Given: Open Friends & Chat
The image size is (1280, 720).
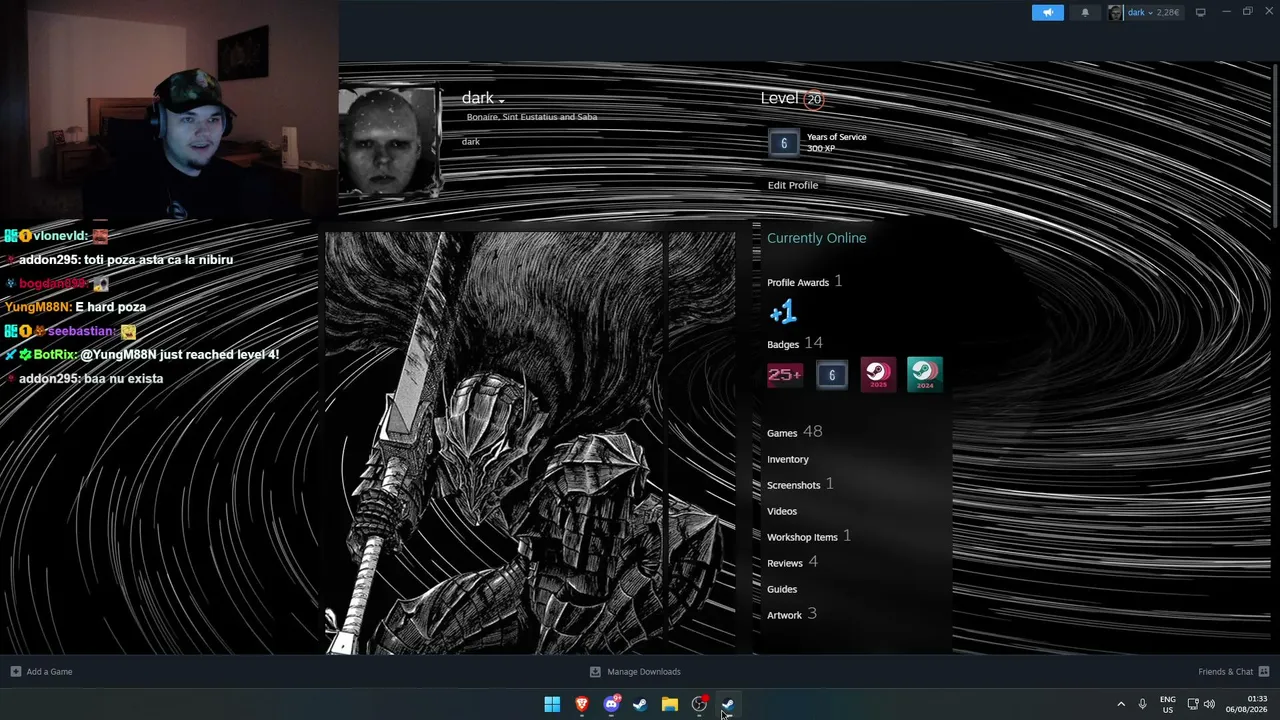Looking at the screenshot, I should [x=1233, y=672].
